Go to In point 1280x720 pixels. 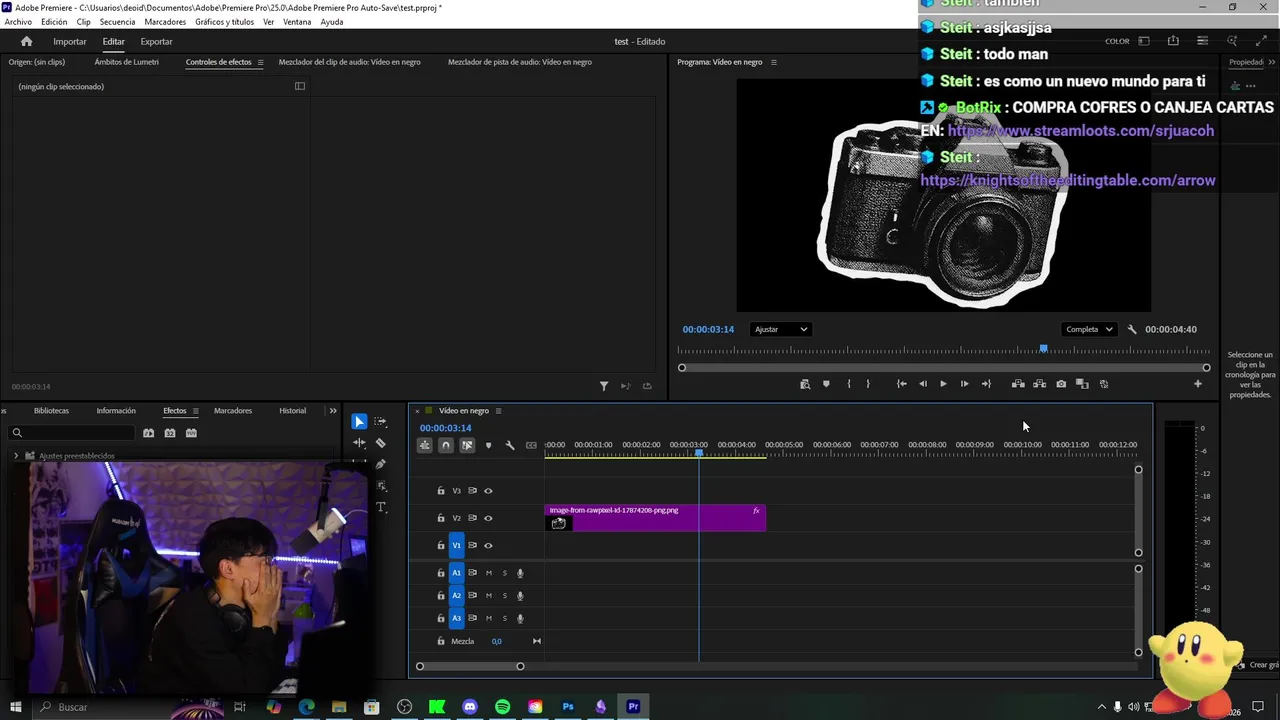click(x=901, y=384)
